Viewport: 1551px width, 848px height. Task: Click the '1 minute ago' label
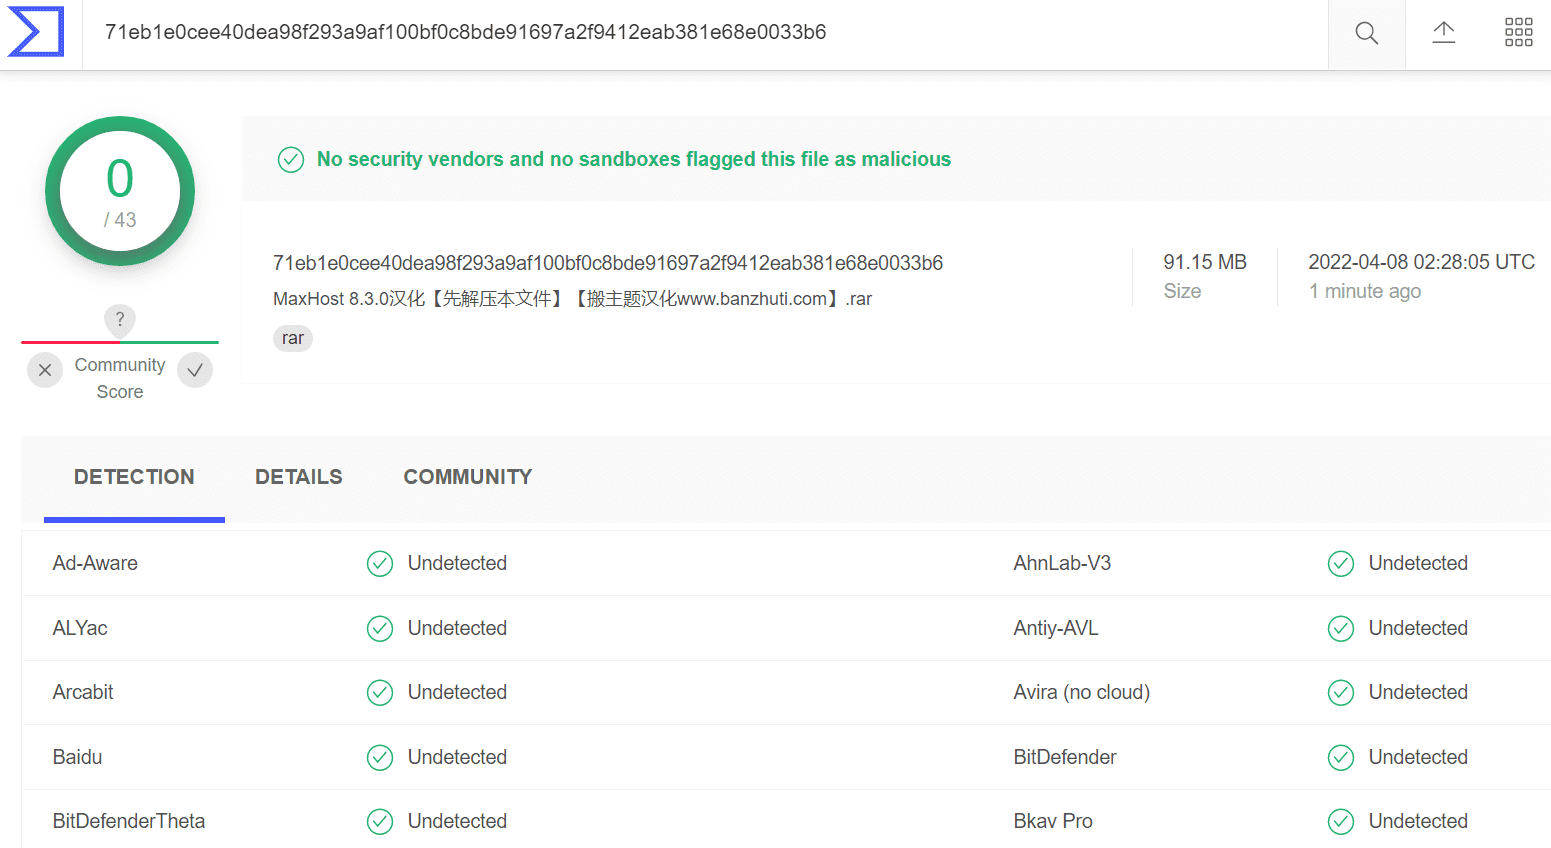[1365, 291]
